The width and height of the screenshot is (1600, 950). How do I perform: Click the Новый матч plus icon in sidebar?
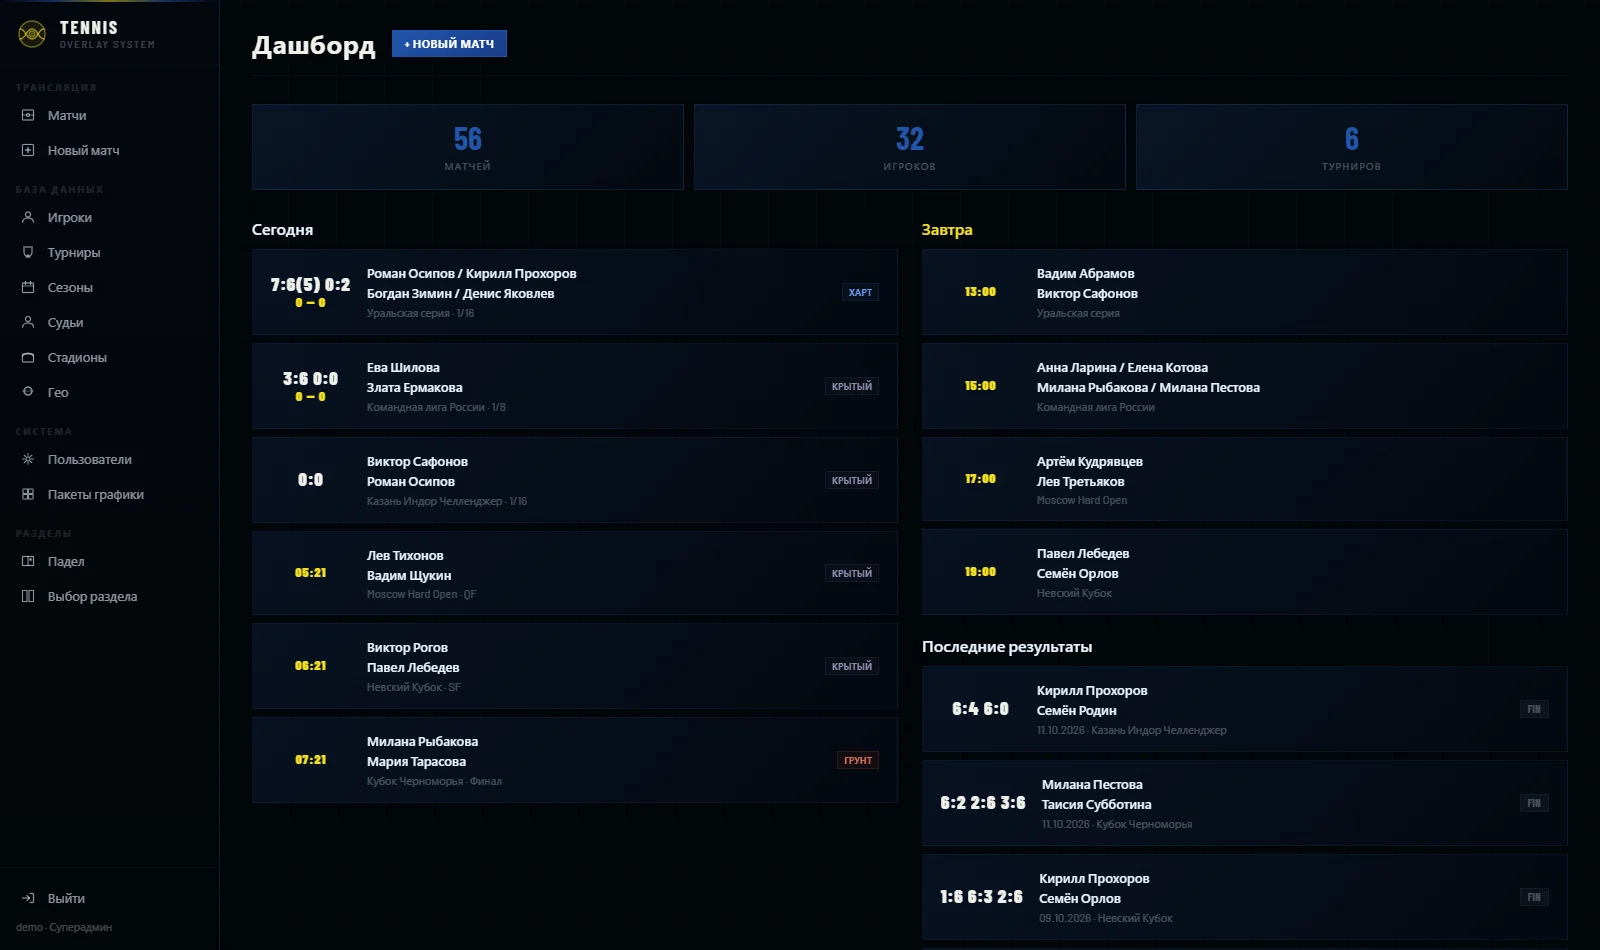coord(28,150)
